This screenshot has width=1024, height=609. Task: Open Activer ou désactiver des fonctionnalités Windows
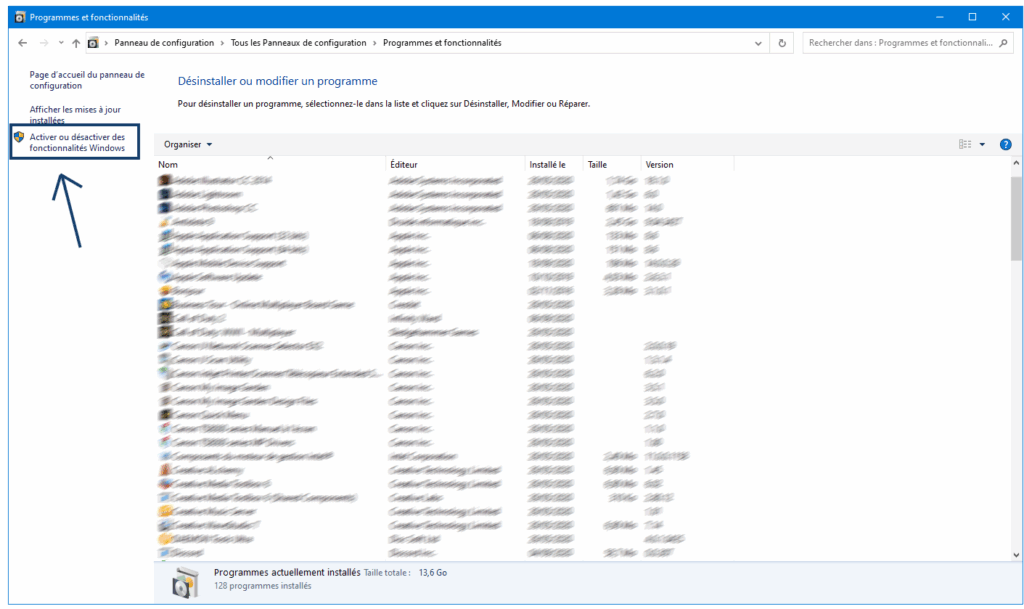(78, 142)
